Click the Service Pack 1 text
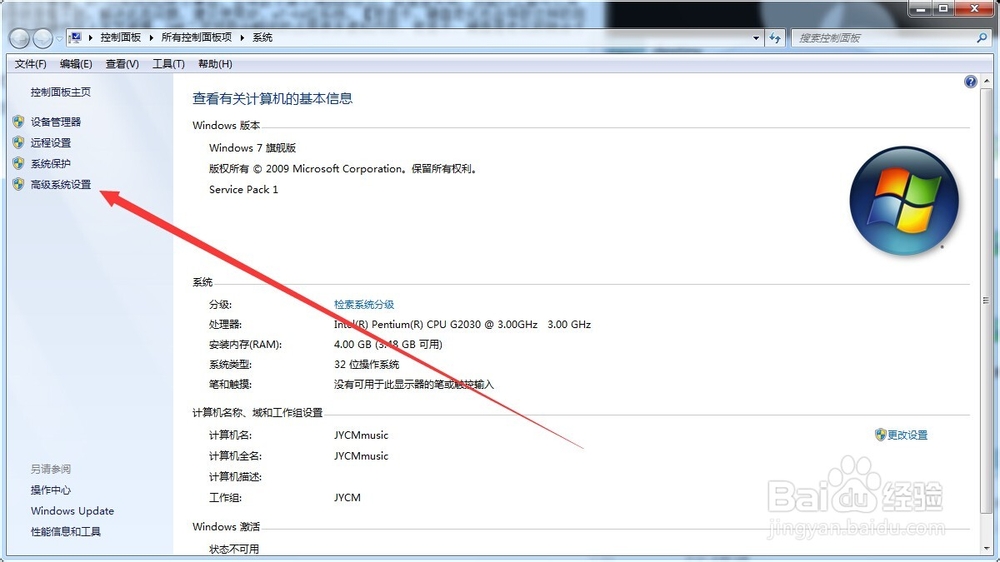The height and width of the screenshot is (562, 1000). point(244,189)
